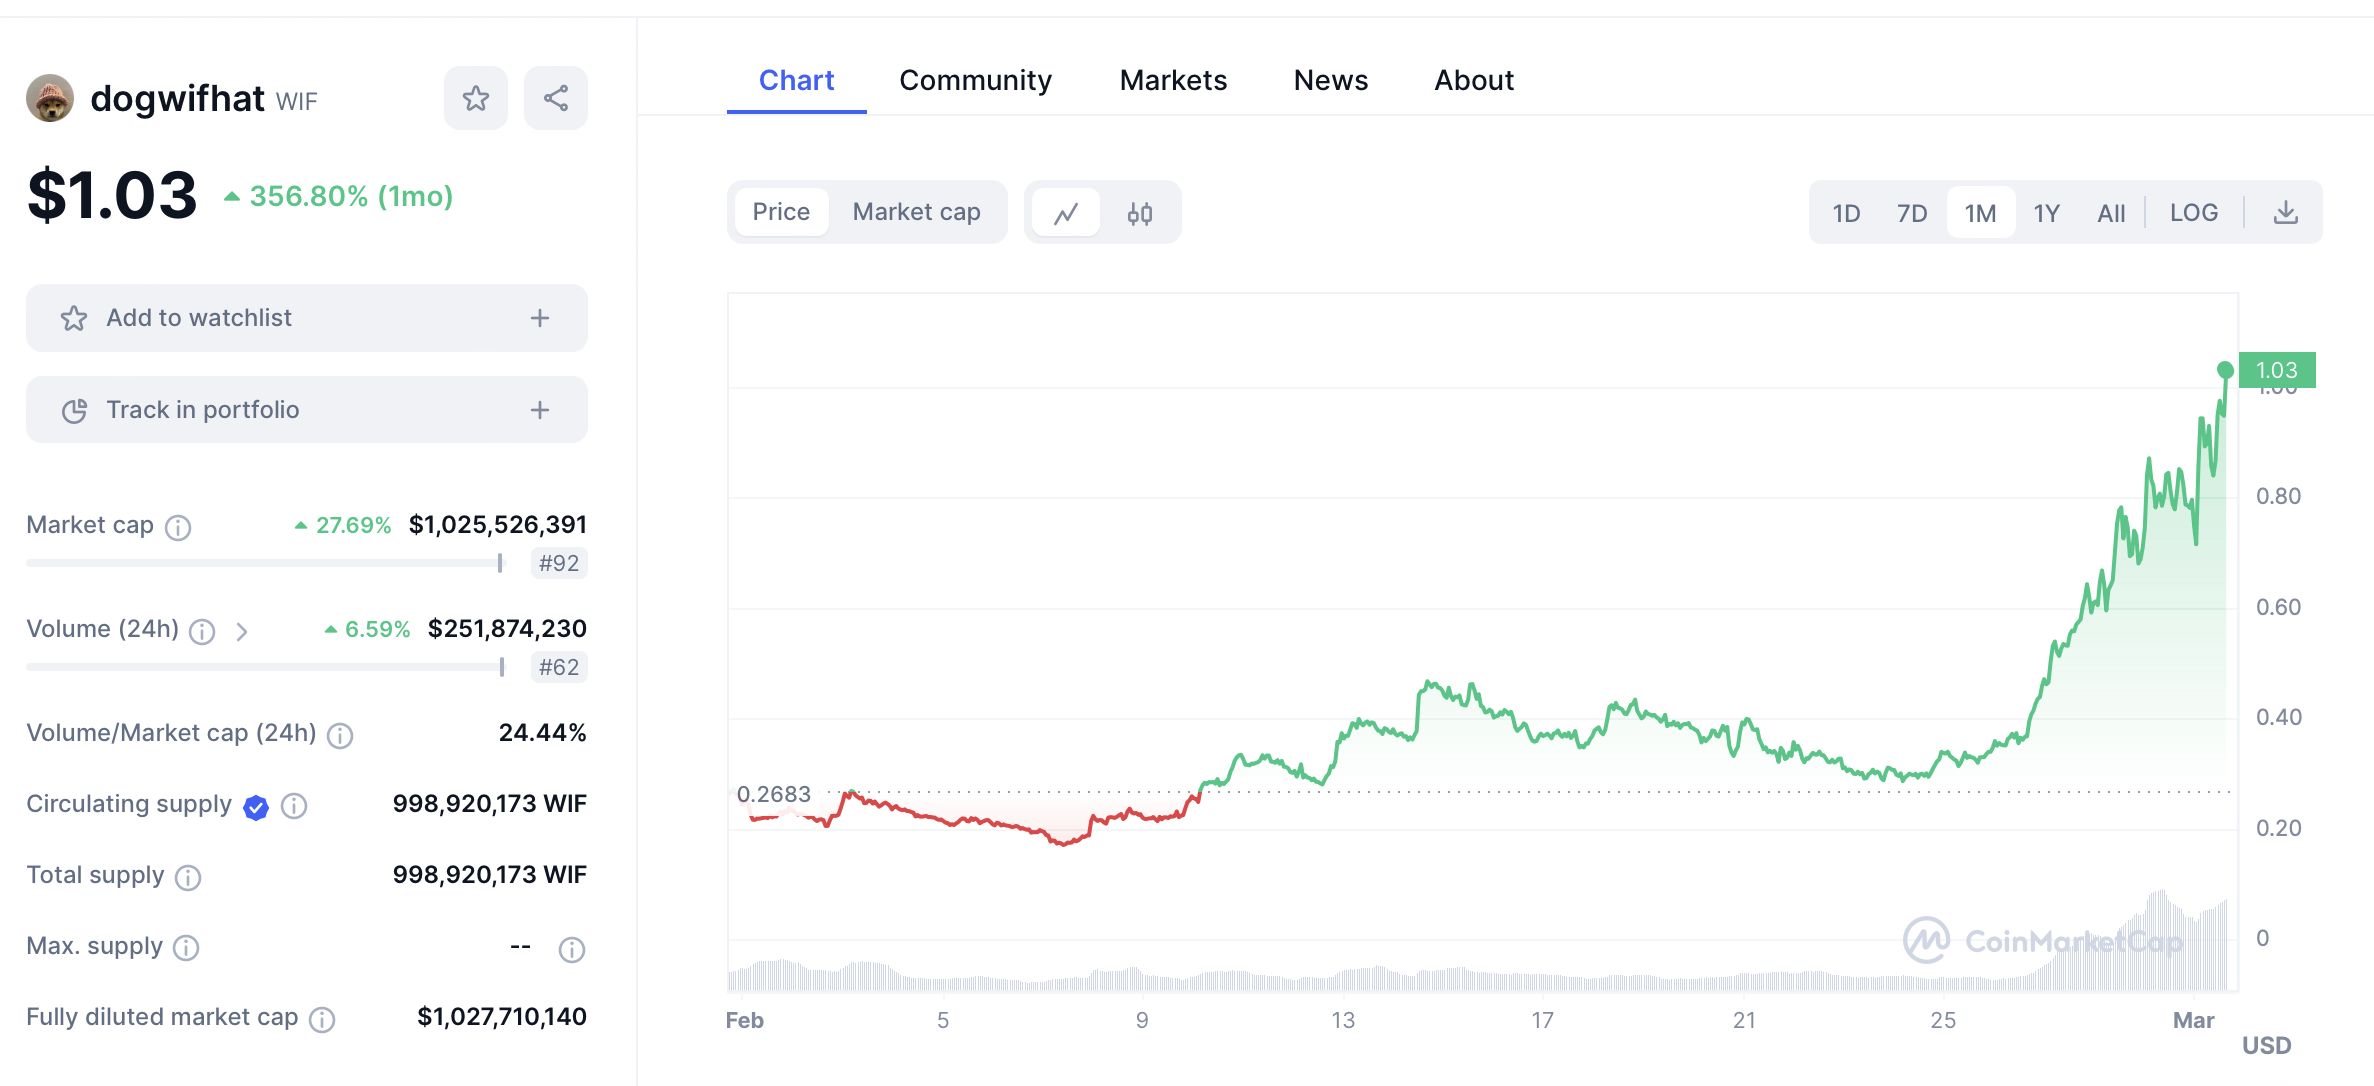Viewport: 2374px width, 1086px height.
Task: Switch to line chart view icon
Action: click(1066, 213)
